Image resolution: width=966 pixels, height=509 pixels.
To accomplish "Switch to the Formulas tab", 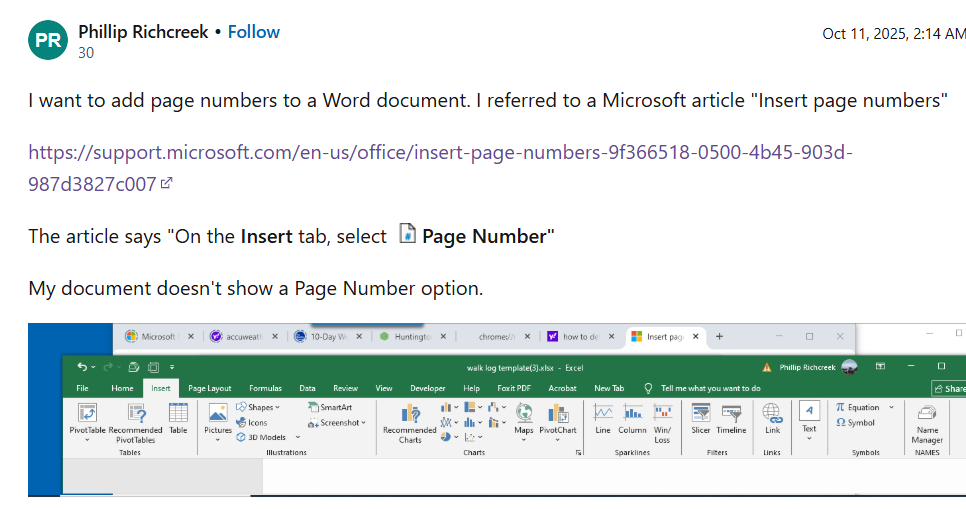I will point(266,388).
